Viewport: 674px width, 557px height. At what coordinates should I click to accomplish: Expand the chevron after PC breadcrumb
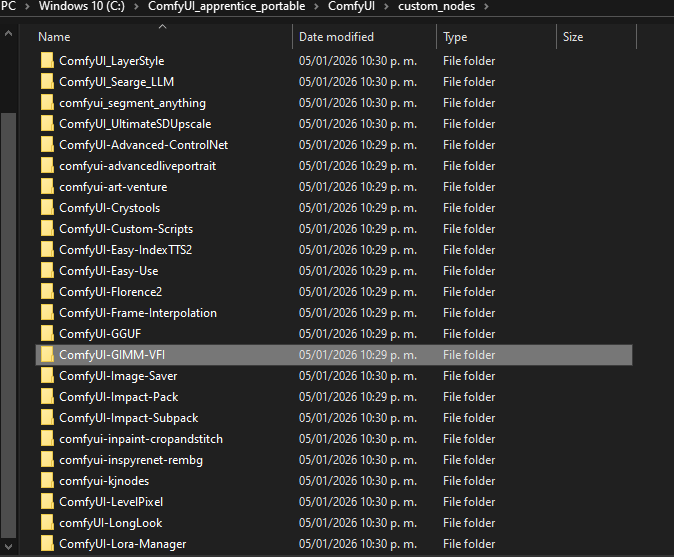[27, 6]
